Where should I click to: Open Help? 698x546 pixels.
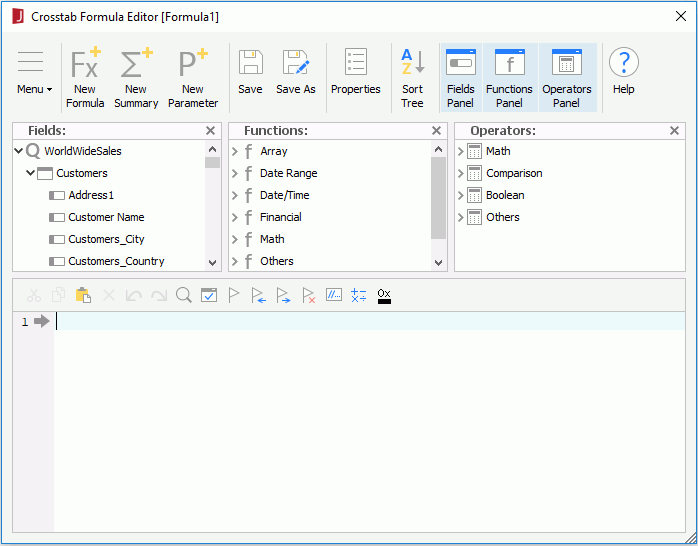click(x=623, y=71)
